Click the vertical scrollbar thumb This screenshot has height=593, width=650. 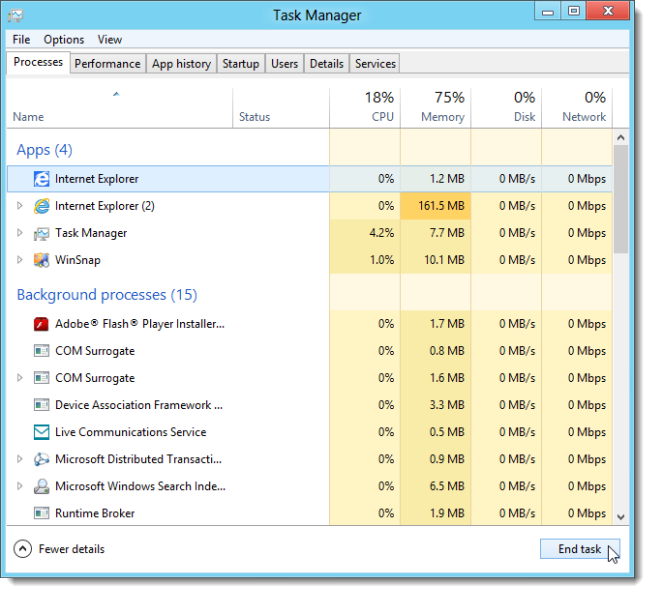[621, 199]
